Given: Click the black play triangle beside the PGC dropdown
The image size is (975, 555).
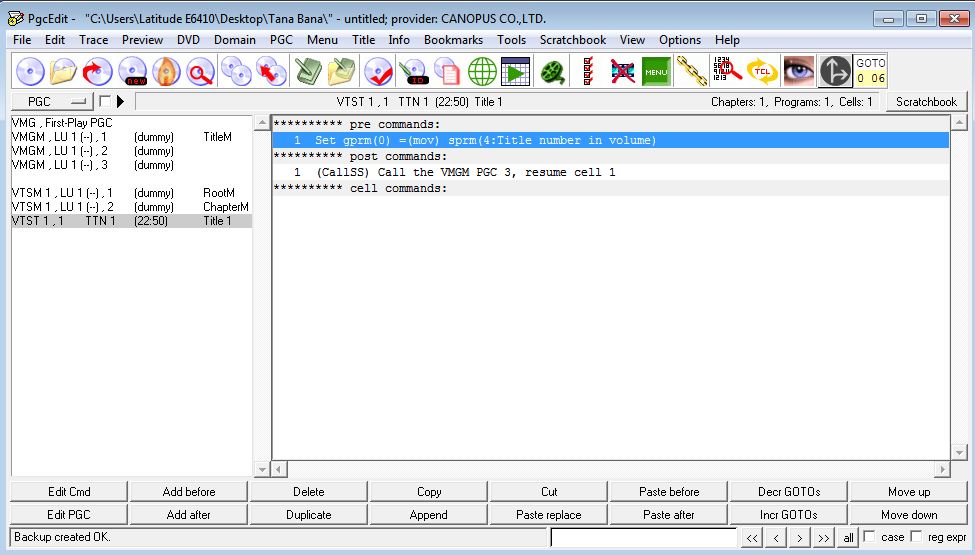Looking at the screenshot, I should click(120, 101).
